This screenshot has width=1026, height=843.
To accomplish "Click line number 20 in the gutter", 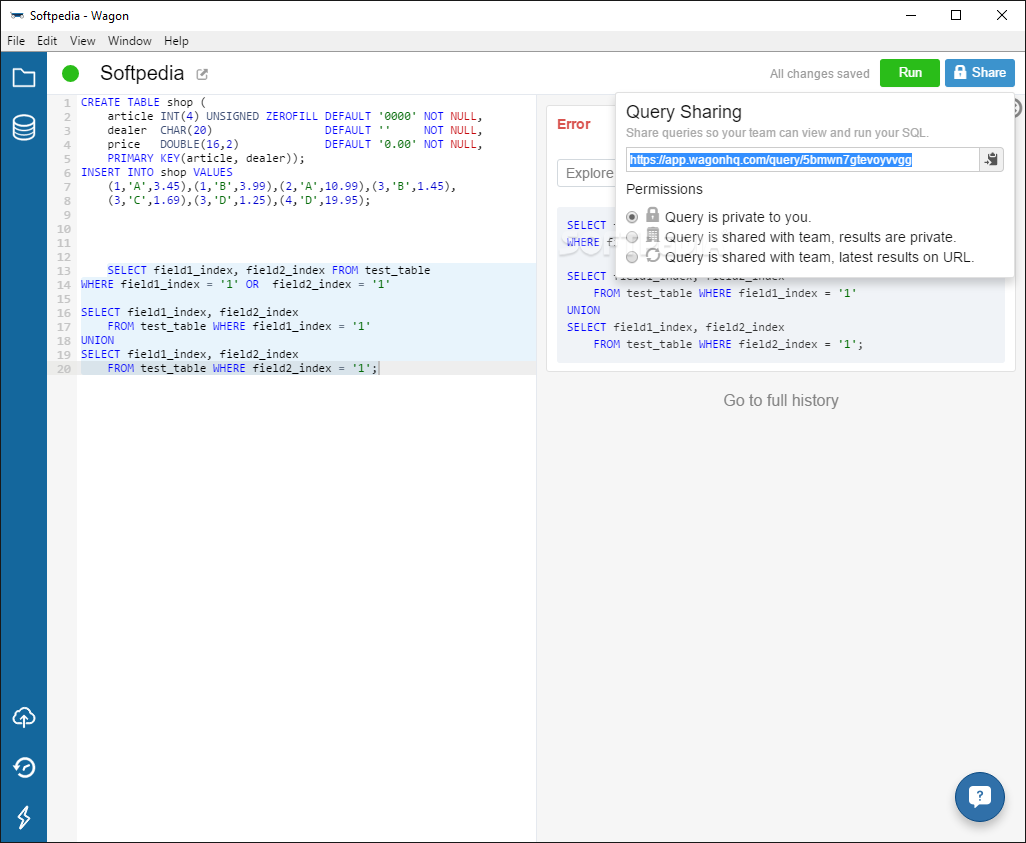I will (x=63, y=368).
